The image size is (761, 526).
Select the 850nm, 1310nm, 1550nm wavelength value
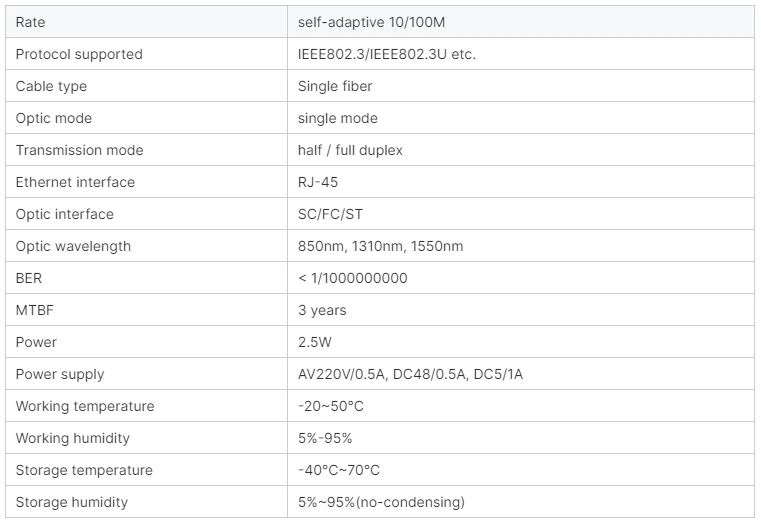(380, 246)
